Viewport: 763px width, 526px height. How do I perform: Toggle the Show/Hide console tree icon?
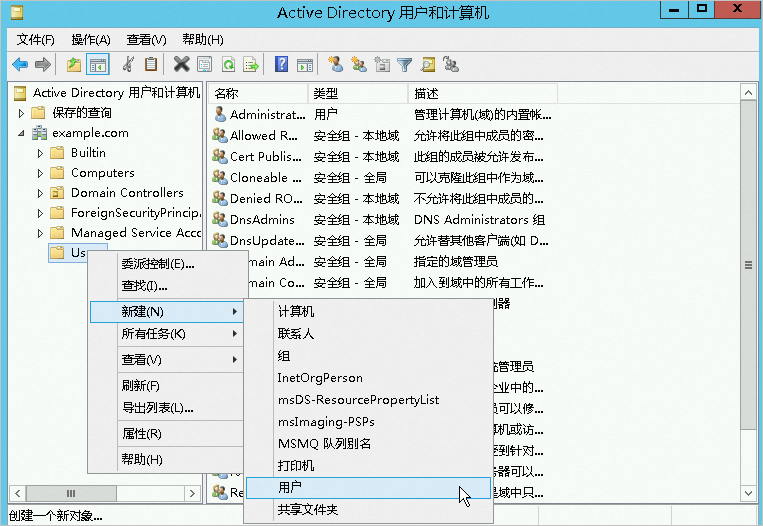(97, 64)
